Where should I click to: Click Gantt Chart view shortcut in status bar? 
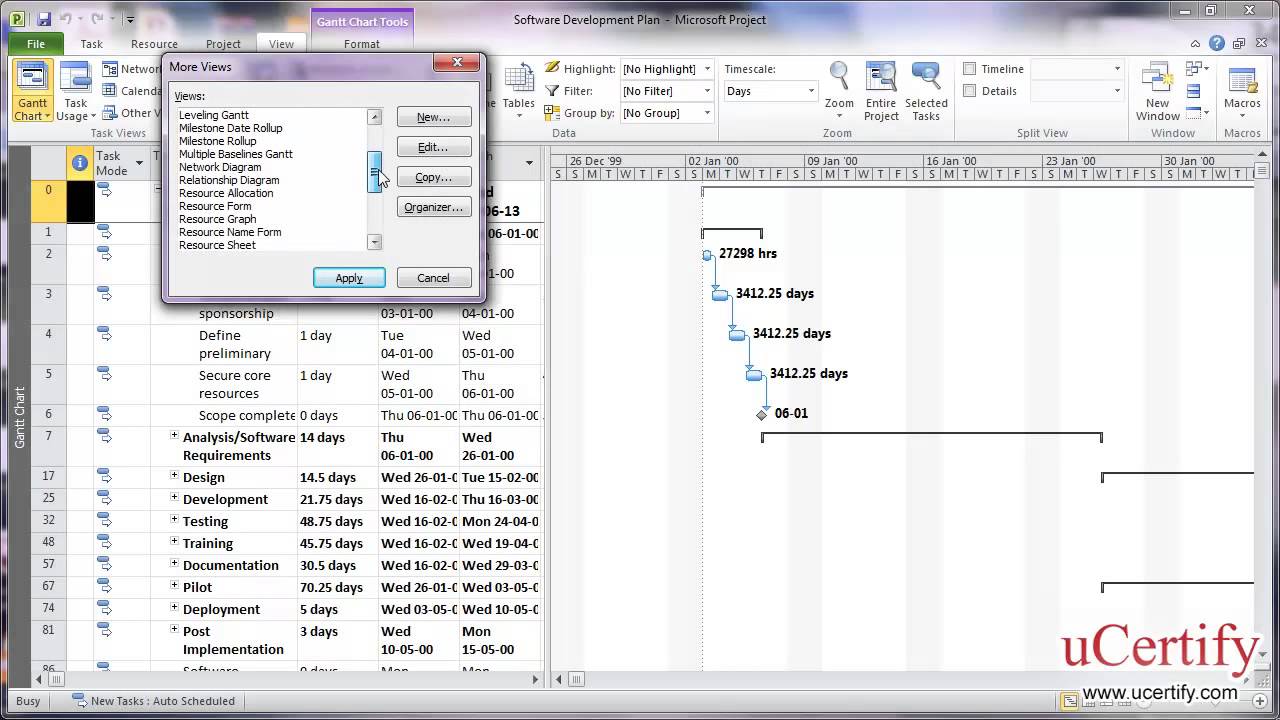coord(1069,701)
